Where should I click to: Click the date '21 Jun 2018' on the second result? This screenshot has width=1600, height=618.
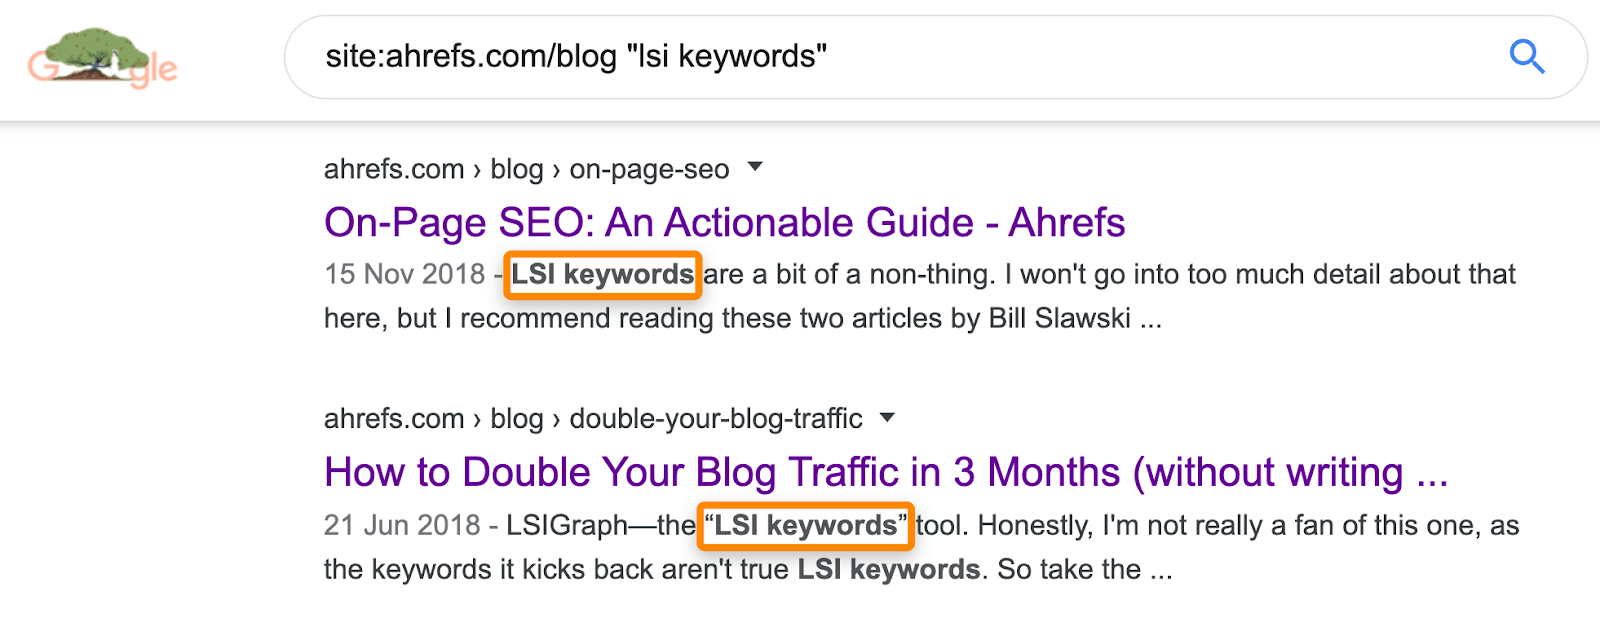[404, 524]
